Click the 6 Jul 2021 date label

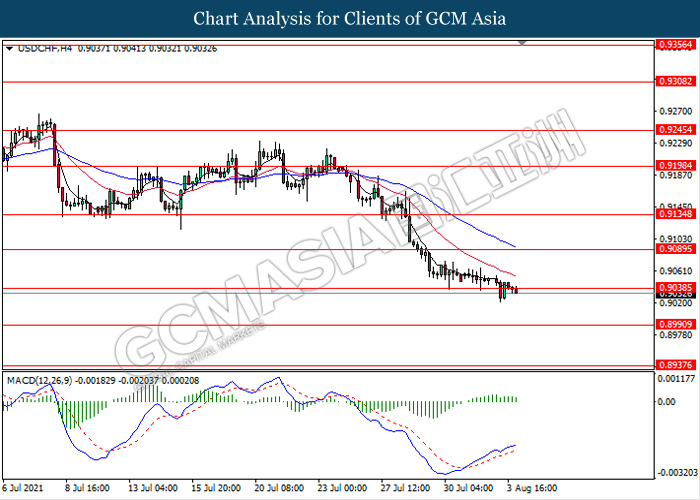(25, 487)
